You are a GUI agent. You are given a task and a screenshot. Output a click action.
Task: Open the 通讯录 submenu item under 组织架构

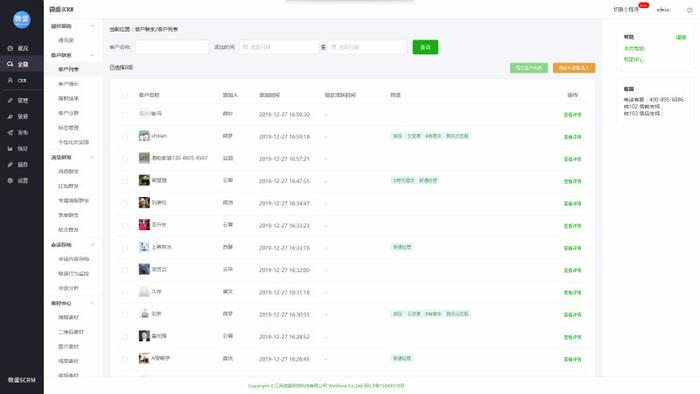(66, 41)
